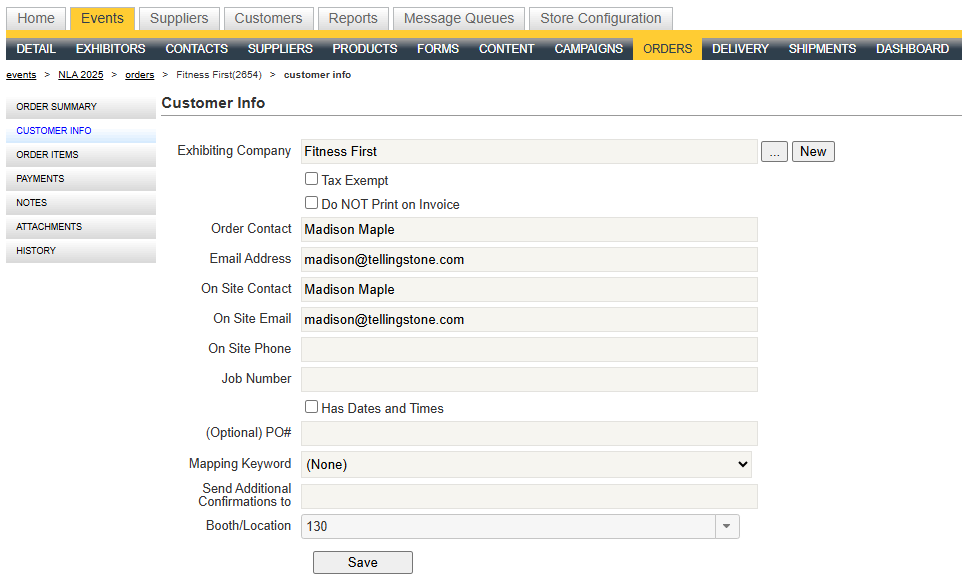This screenshot has width=962, height=582.
Task: Check Do NOT Print on Invoice
Action: pos(312,203)
